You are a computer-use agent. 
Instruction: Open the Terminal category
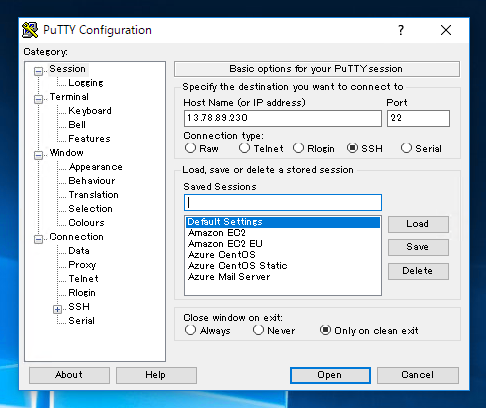click(x=69, y=97)
